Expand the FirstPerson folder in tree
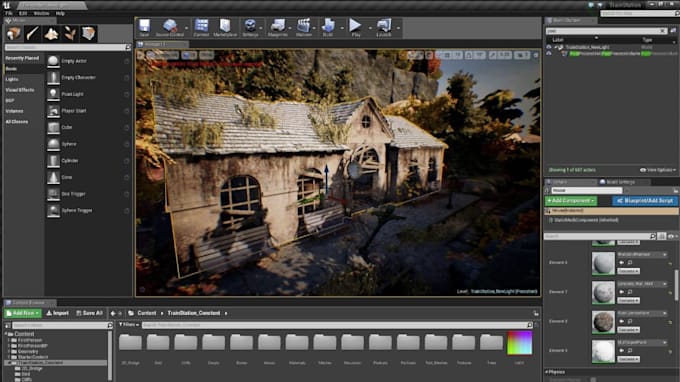Viewport: 680px width, 382px height. click(x=9, y=340)
